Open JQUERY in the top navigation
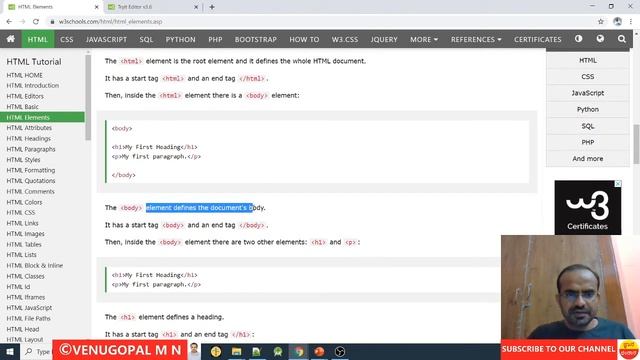Screen dimensions: 640x360 [x=384, y=40]
